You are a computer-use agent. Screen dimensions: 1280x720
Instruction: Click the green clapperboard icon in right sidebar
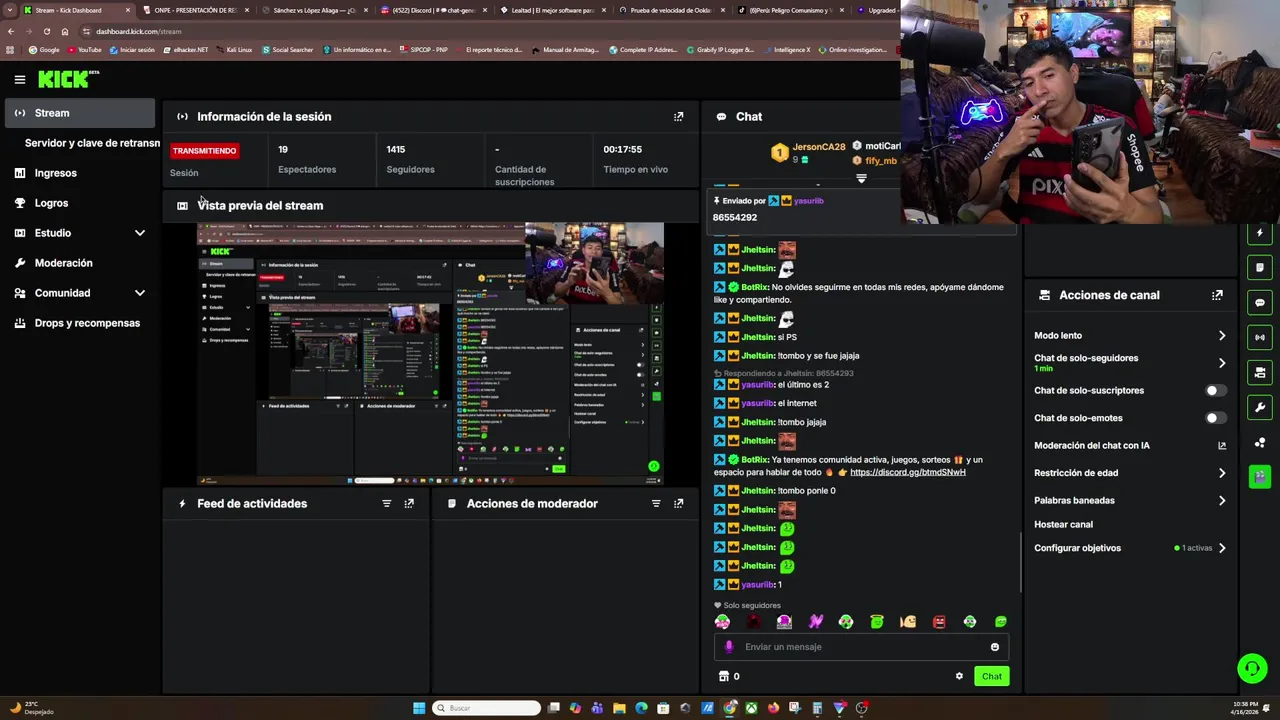point(1260,476)
